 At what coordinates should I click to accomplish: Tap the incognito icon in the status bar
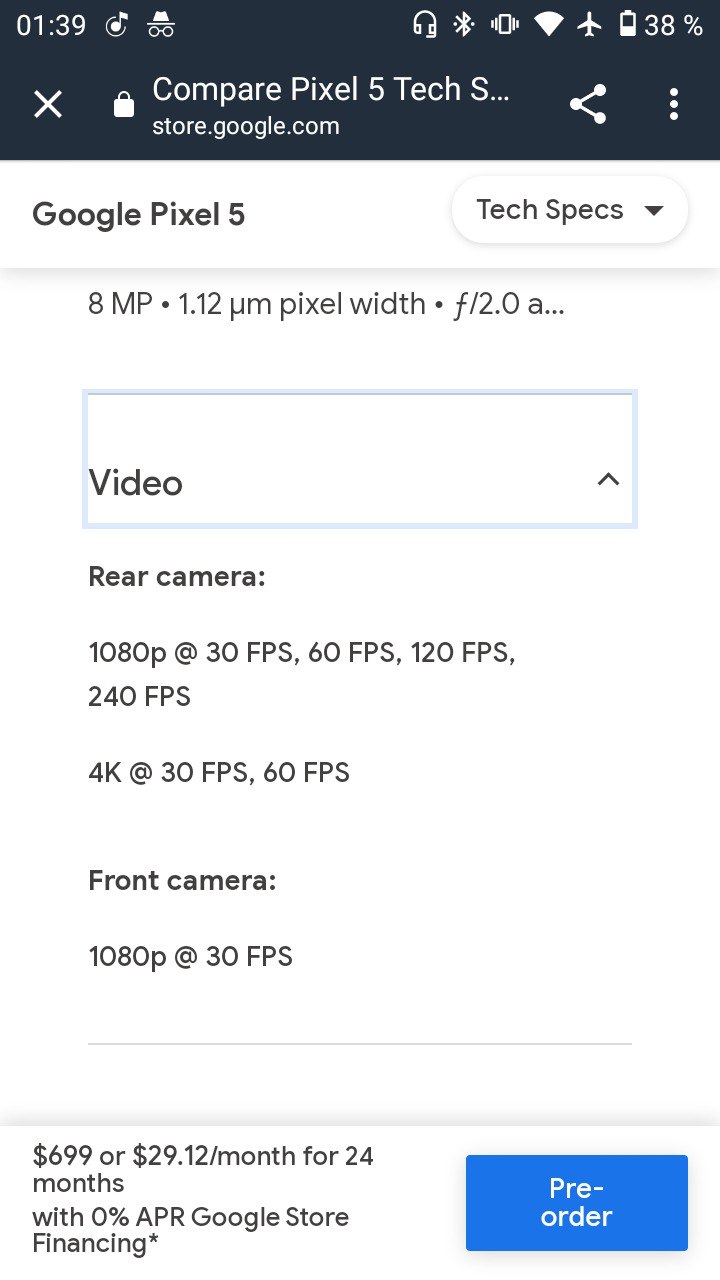pyautogui.click(x=161, y=26)
